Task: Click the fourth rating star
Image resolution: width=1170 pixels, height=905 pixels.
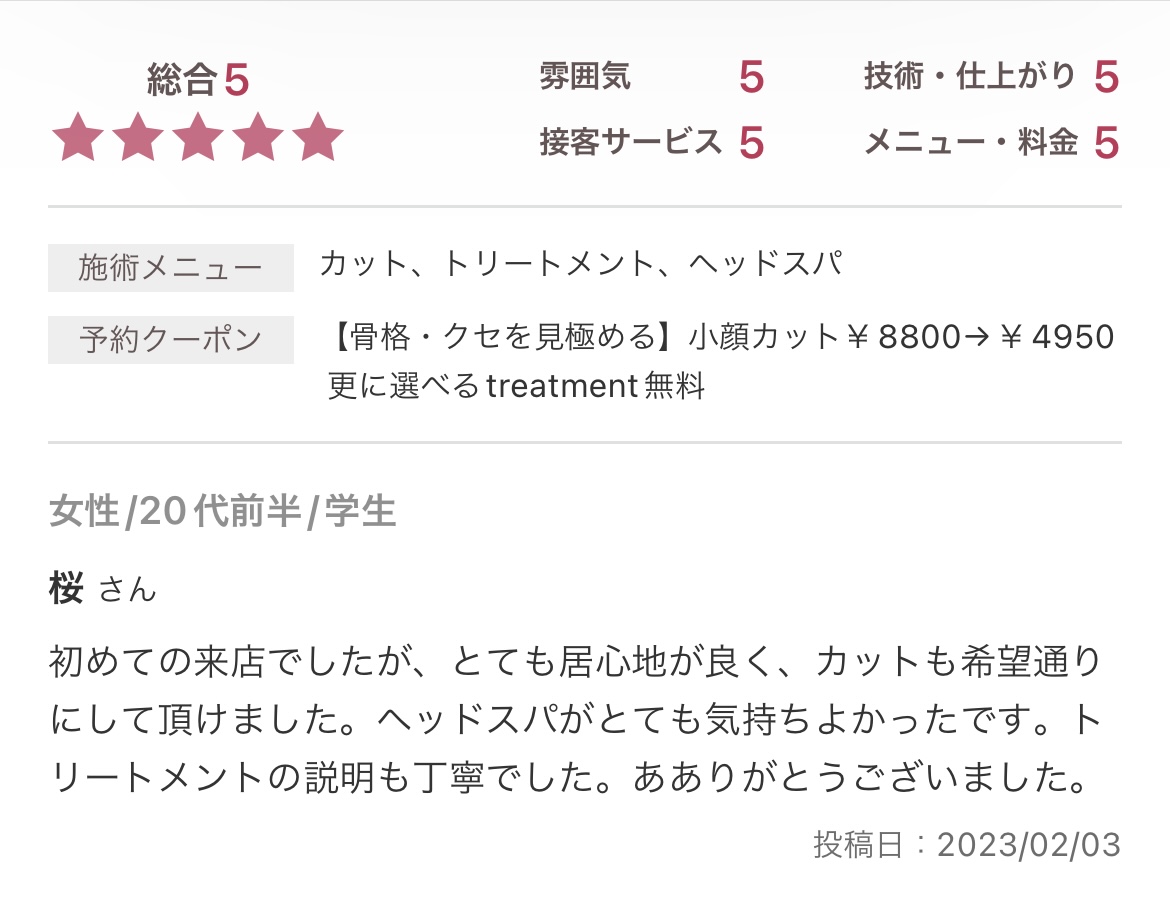Action: coord(257,138)
